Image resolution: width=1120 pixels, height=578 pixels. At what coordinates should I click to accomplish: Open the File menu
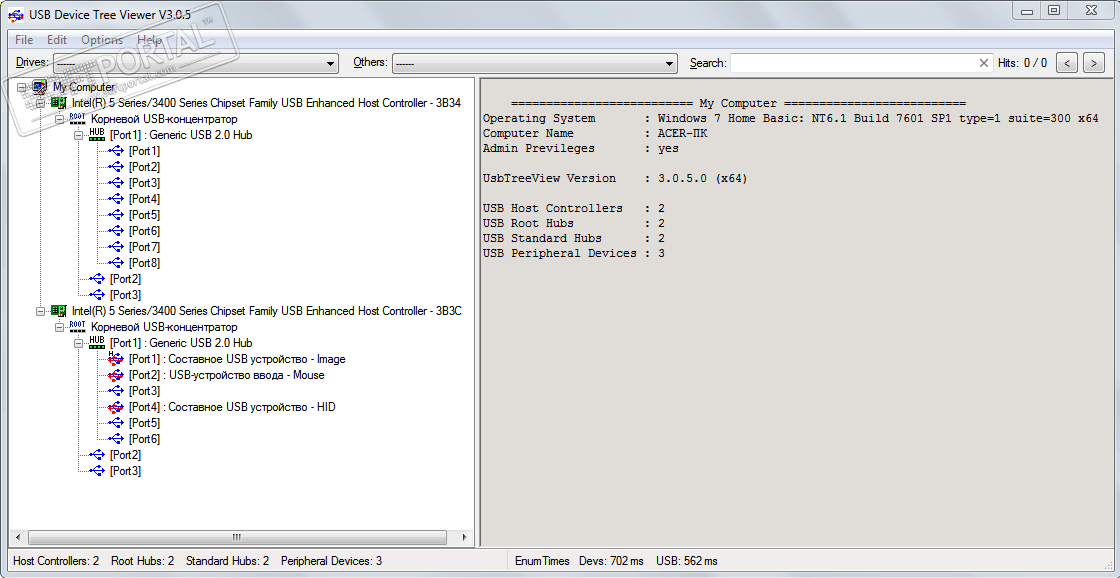coord(24,40)
